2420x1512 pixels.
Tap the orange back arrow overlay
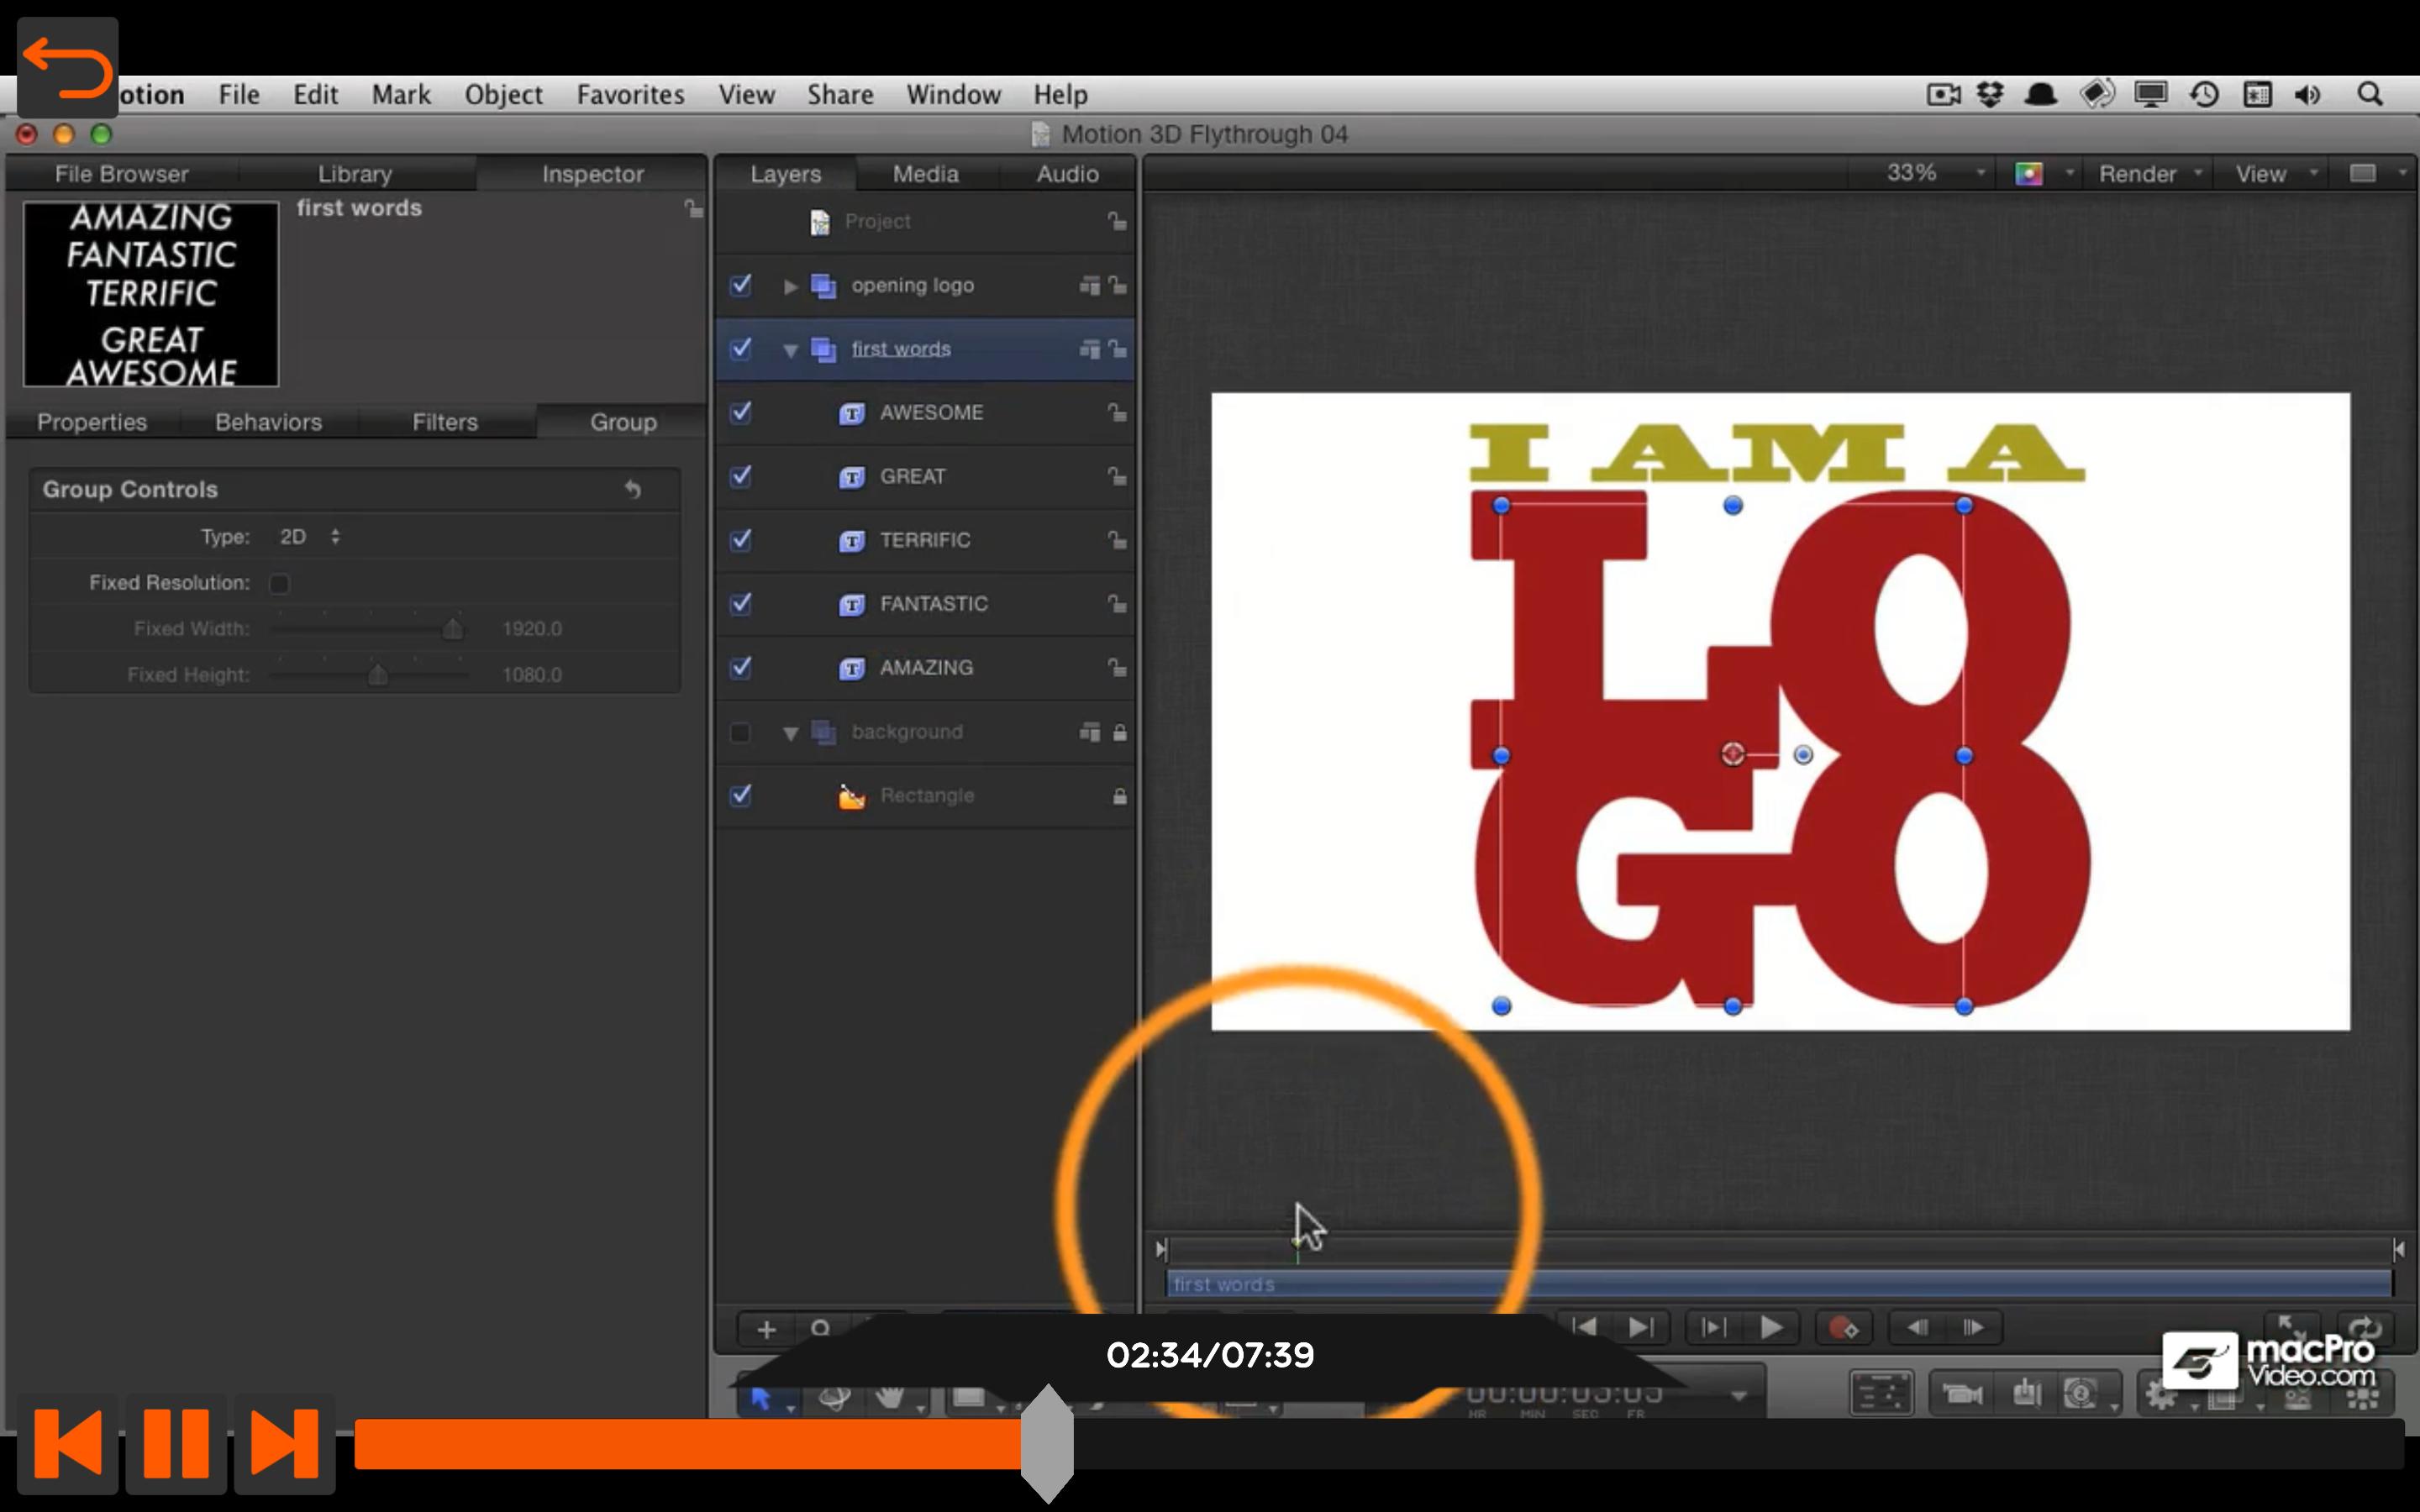[67, 68]
